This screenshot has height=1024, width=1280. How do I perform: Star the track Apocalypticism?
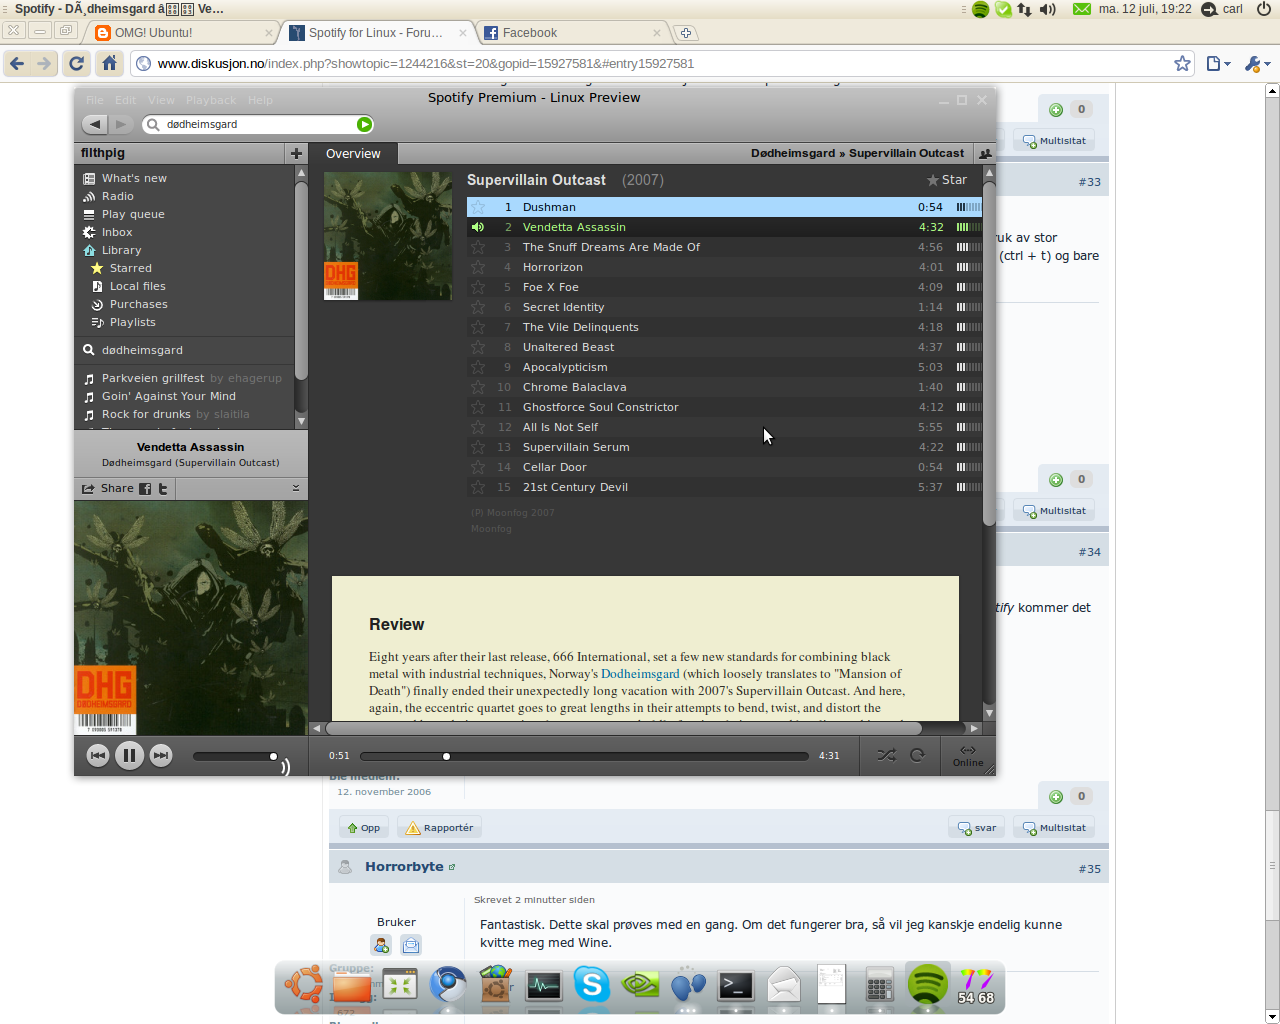(478, 367)
